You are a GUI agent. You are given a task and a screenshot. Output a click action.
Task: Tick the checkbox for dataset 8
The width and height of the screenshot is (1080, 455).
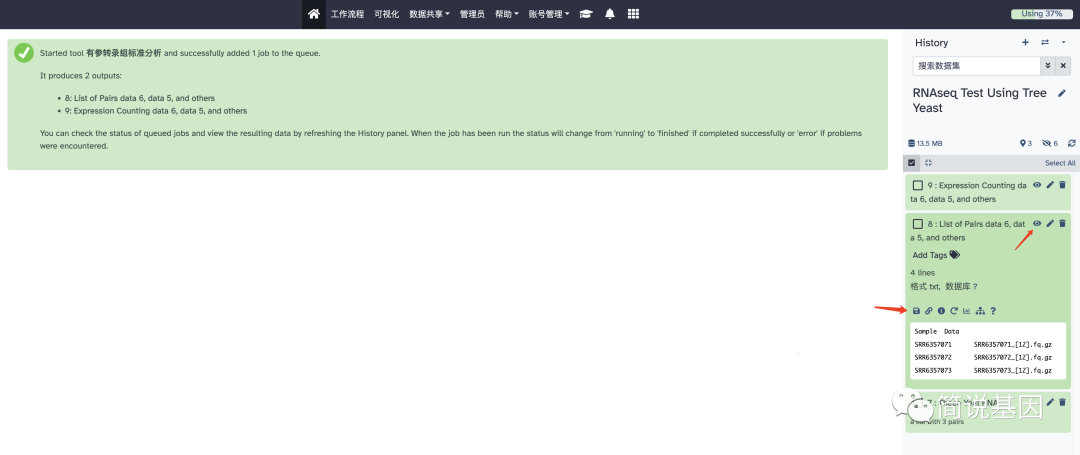pos(917,224)
